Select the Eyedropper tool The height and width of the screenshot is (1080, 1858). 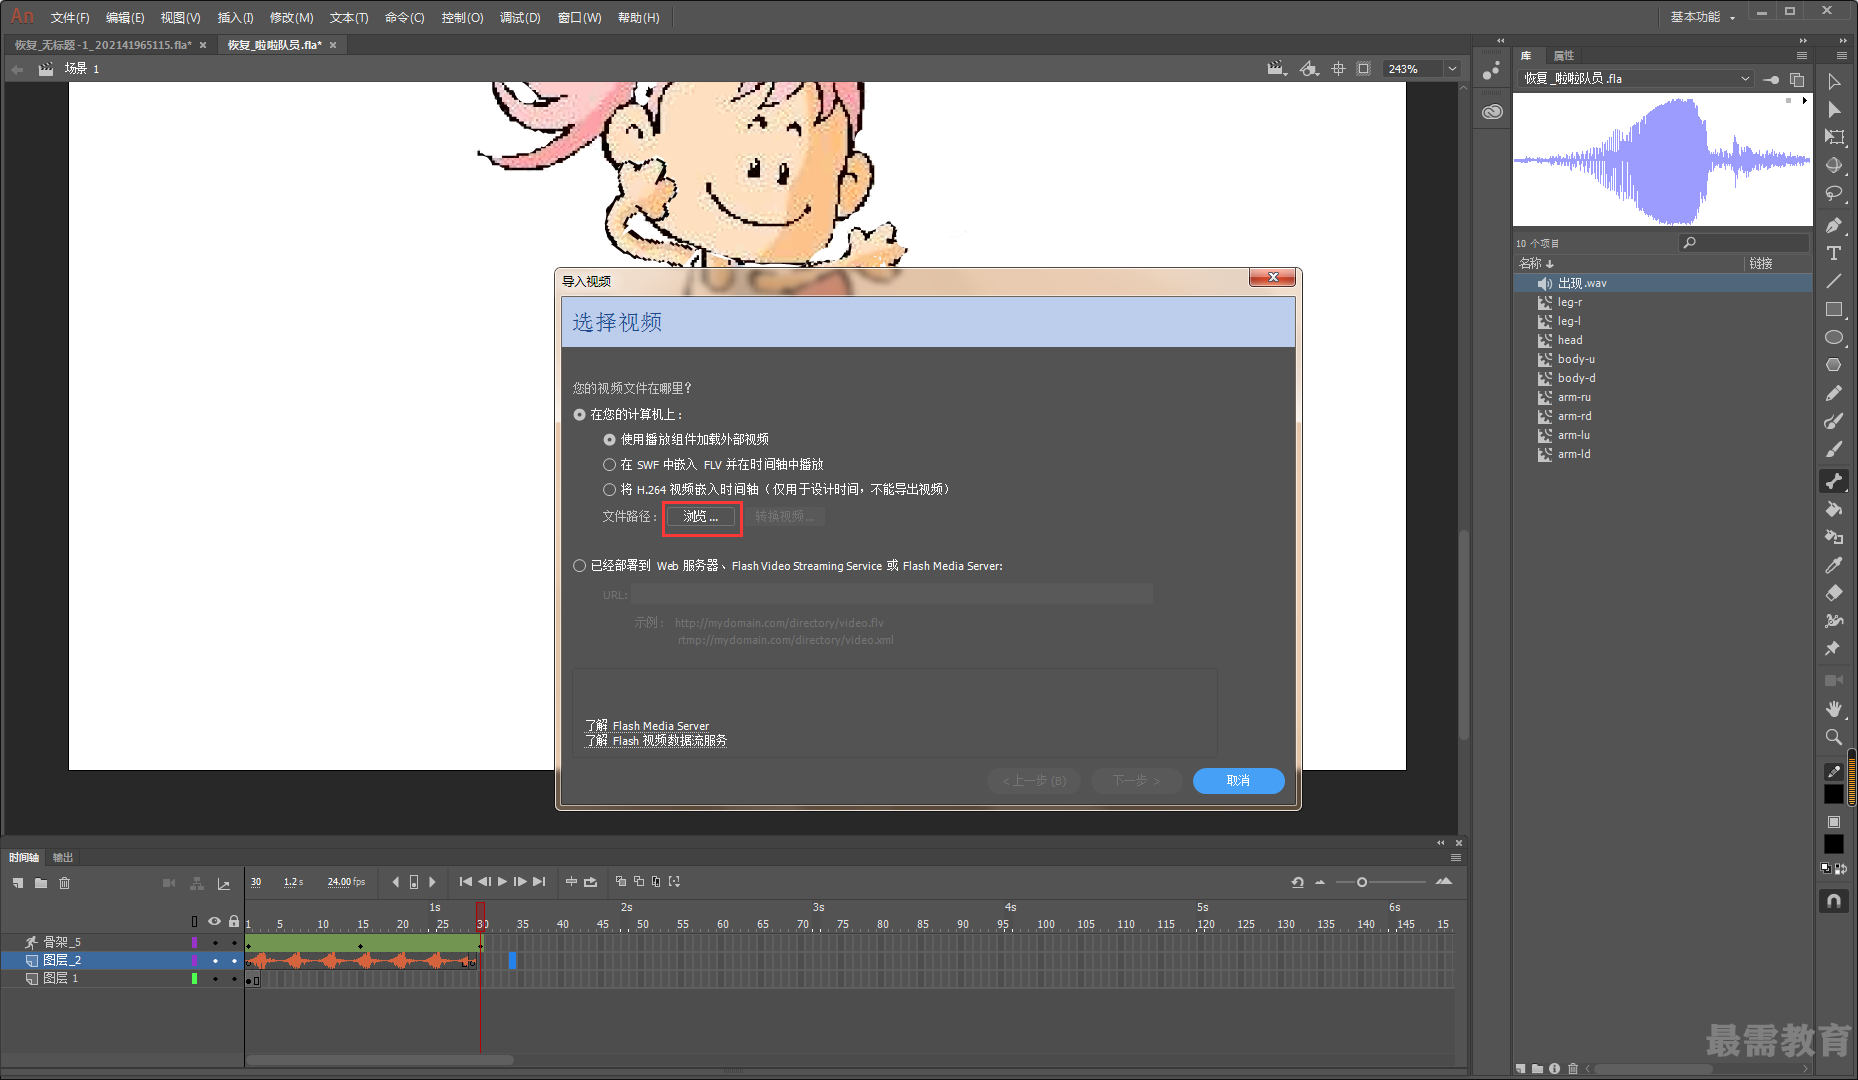[1834, 565]
